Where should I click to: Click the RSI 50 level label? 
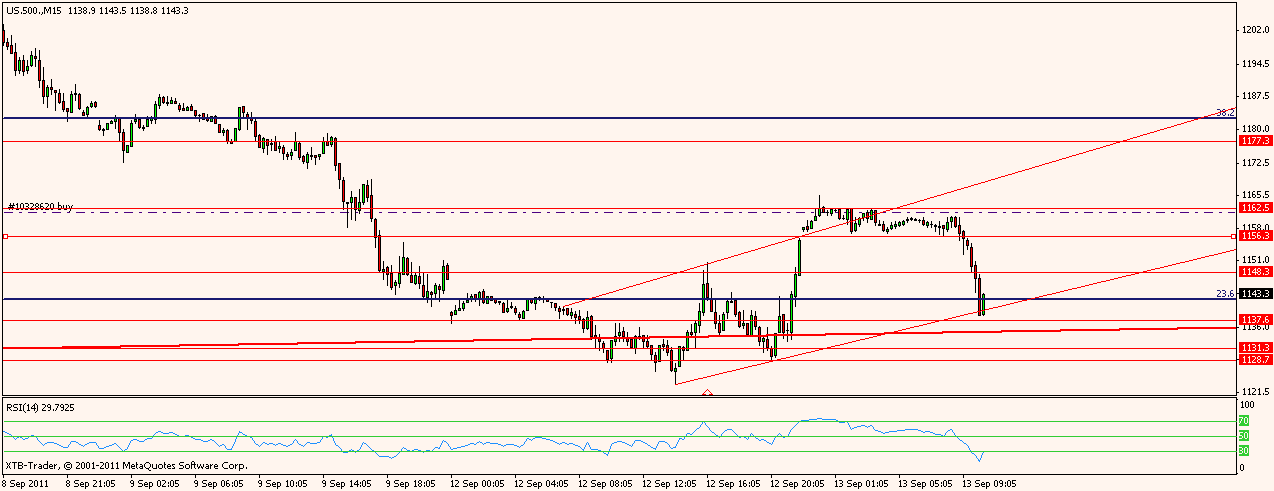point(1244,437)
